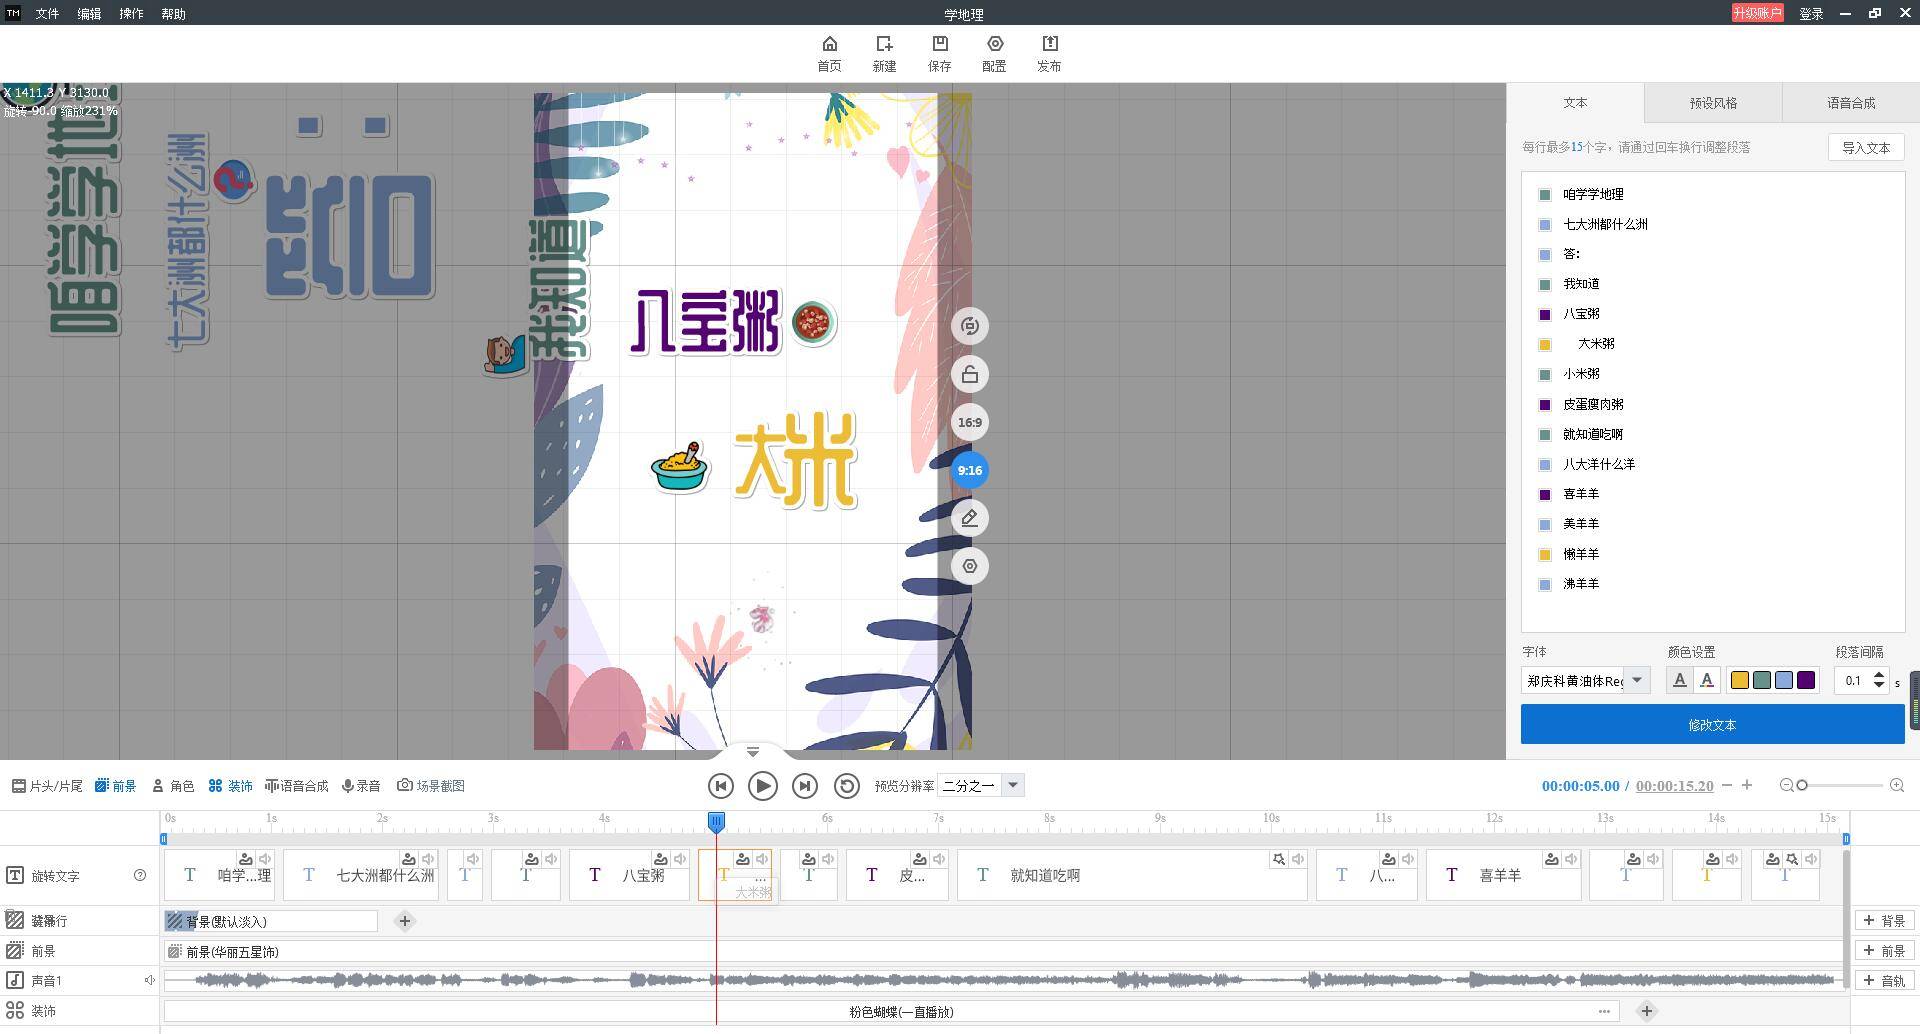Viewport: 1920px width, 1034px height.
Task: Open the 编辑 menu
Action: 89,14
